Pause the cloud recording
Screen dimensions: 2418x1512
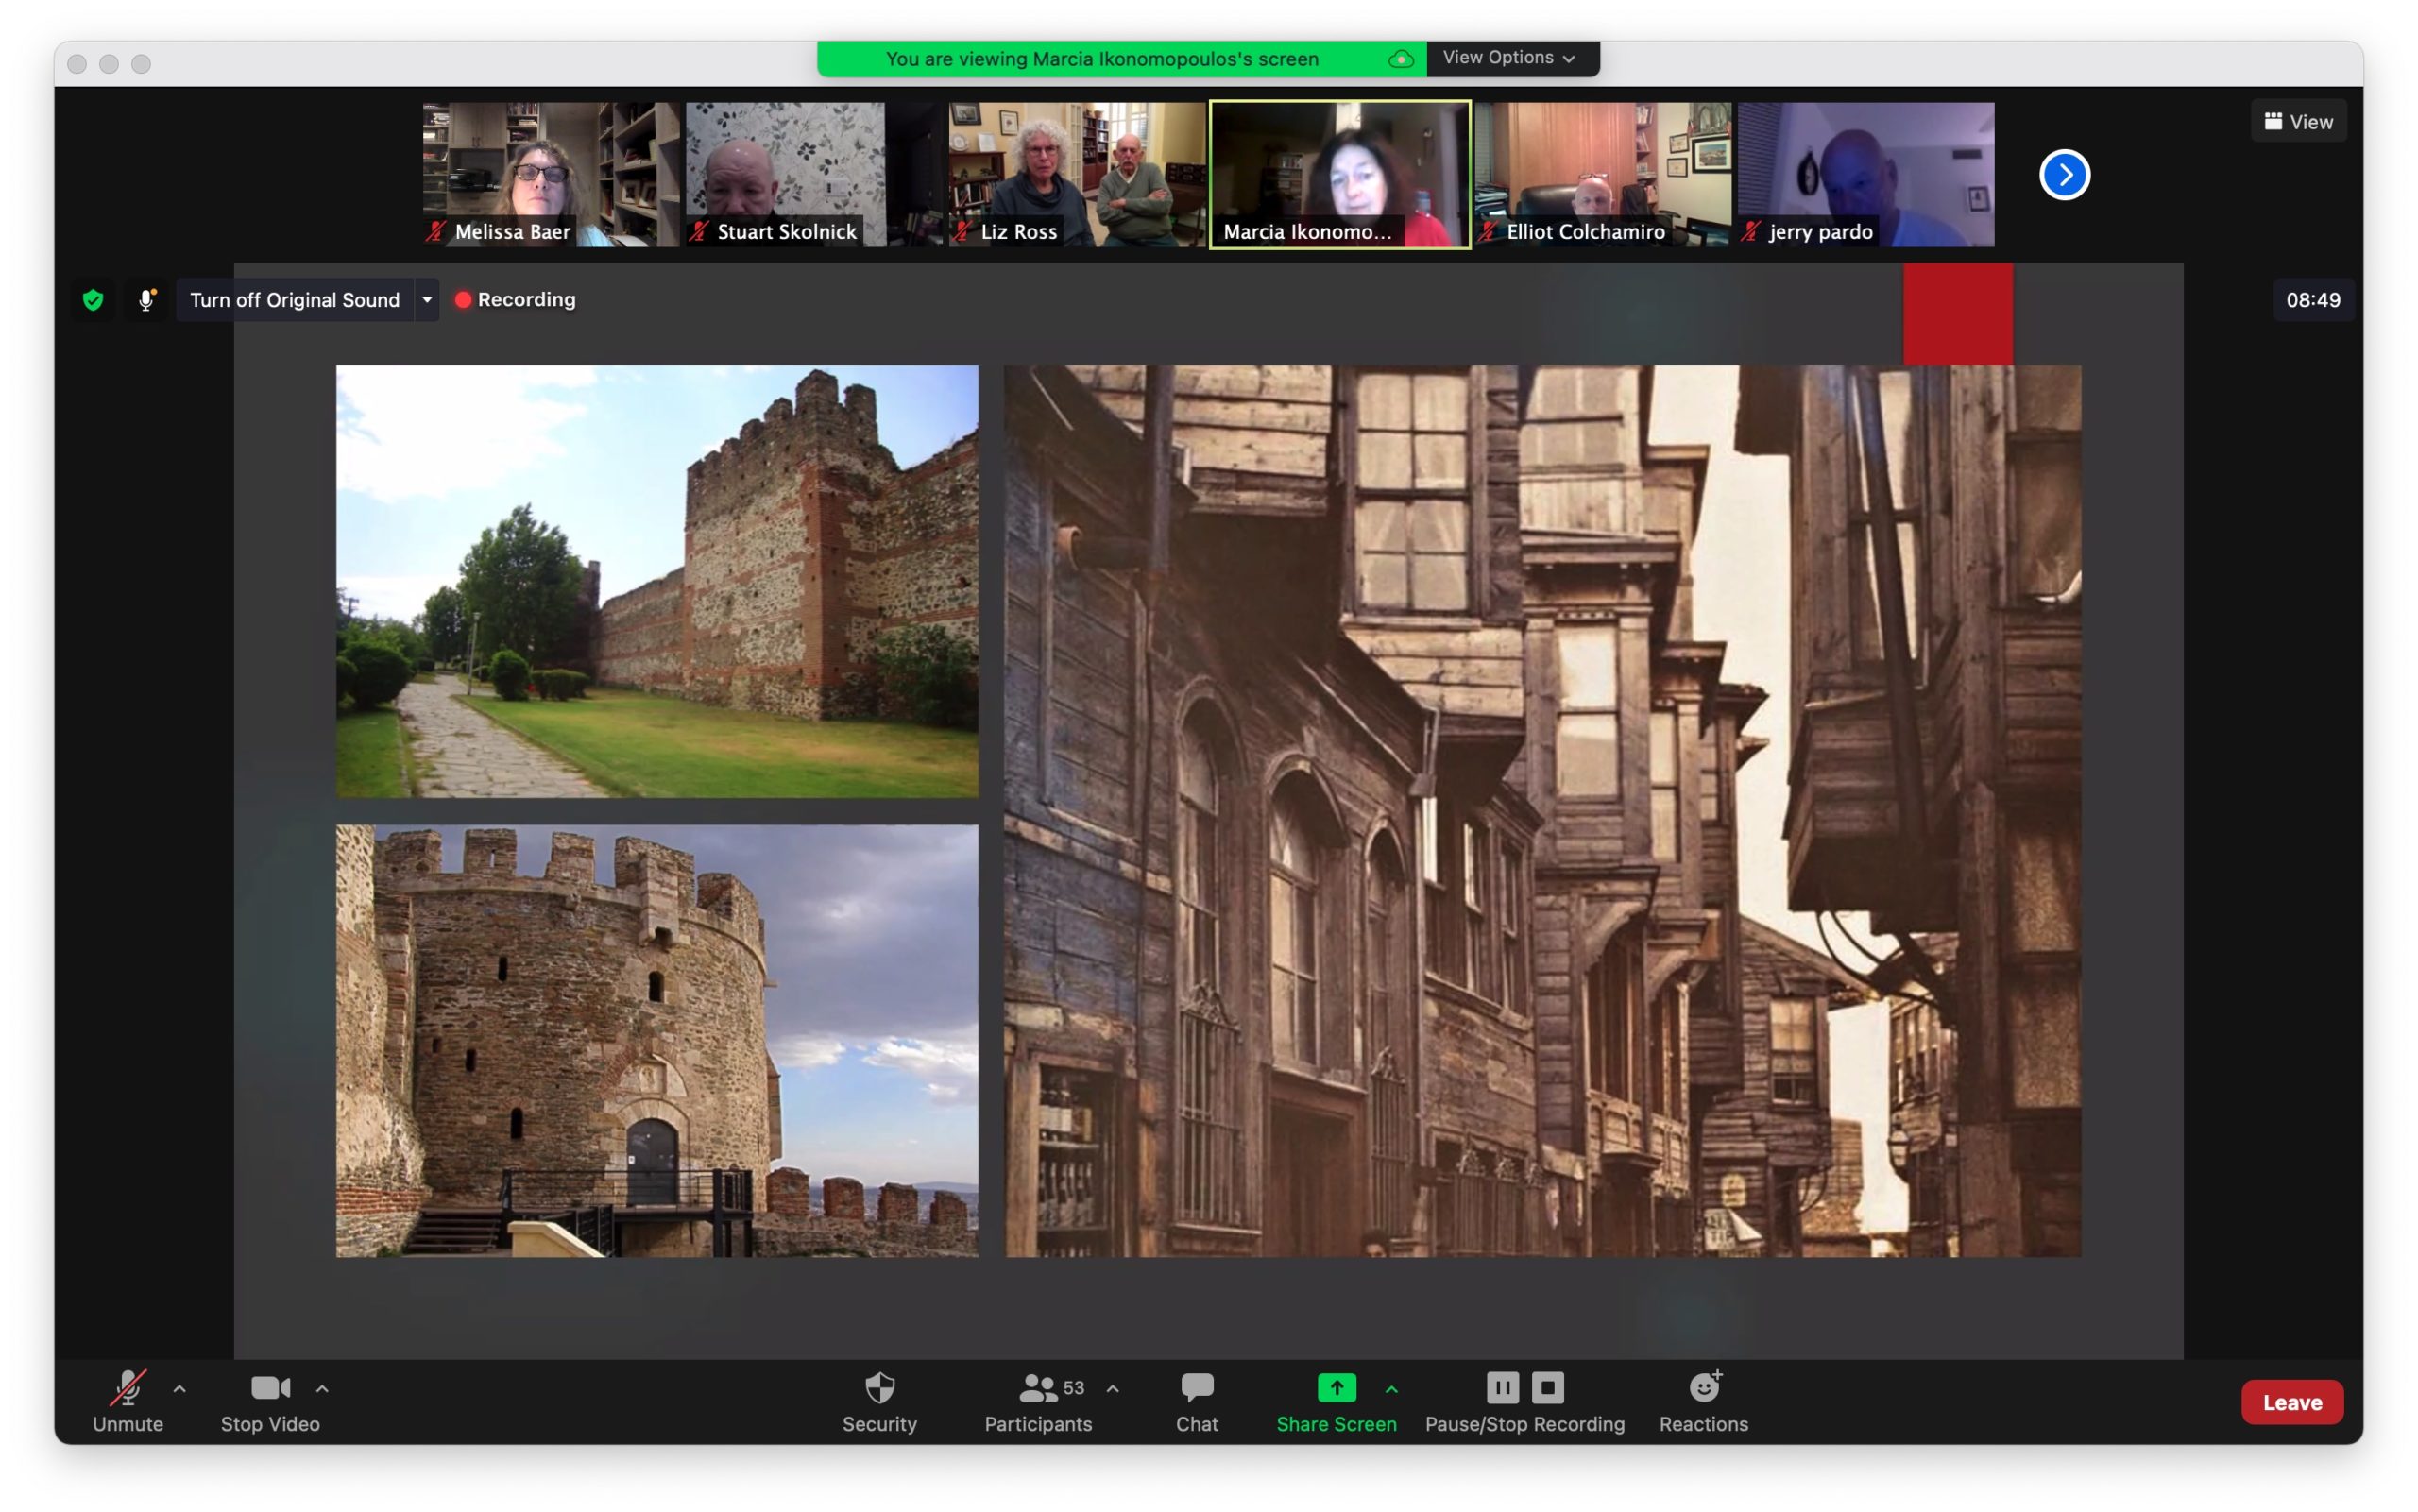click(x=1503, y=1386)
